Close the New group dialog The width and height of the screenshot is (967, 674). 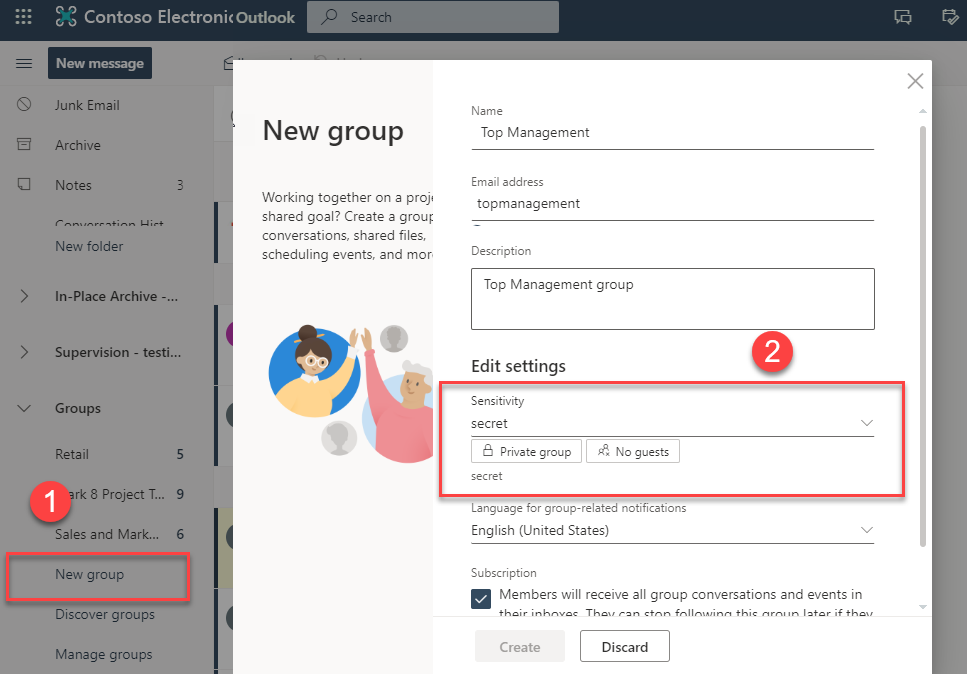(x=914, y=82)
